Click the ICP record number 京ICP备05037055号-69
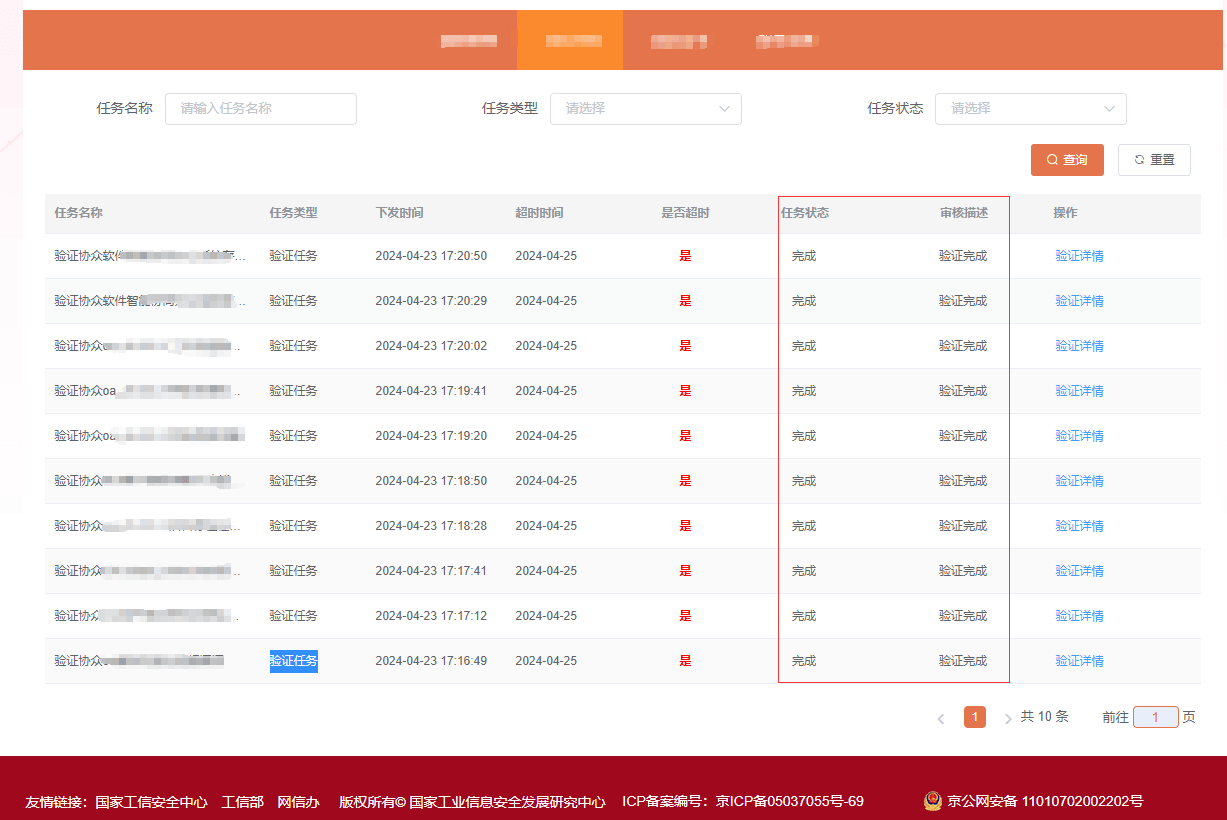1227x820 pixels. pyautogui.click(x=789, y=801)
